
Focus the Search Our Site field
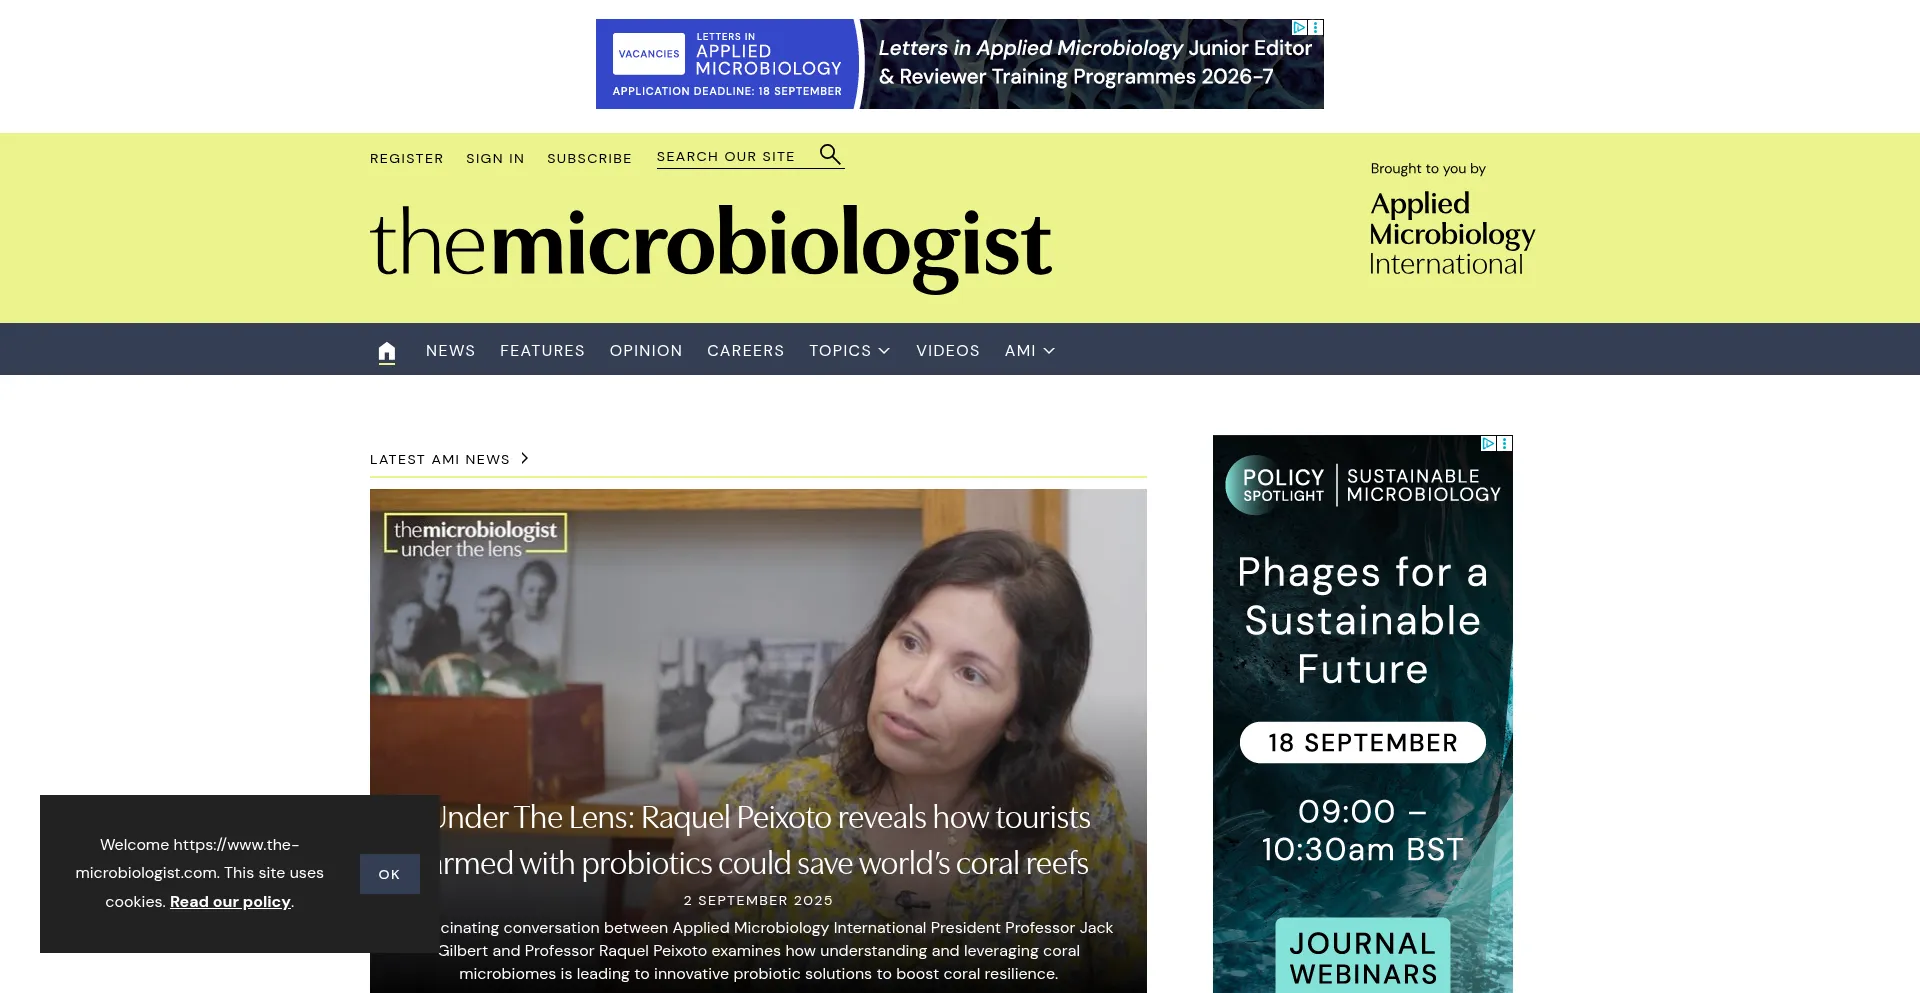pyautogui.click(x=735, y=156)
